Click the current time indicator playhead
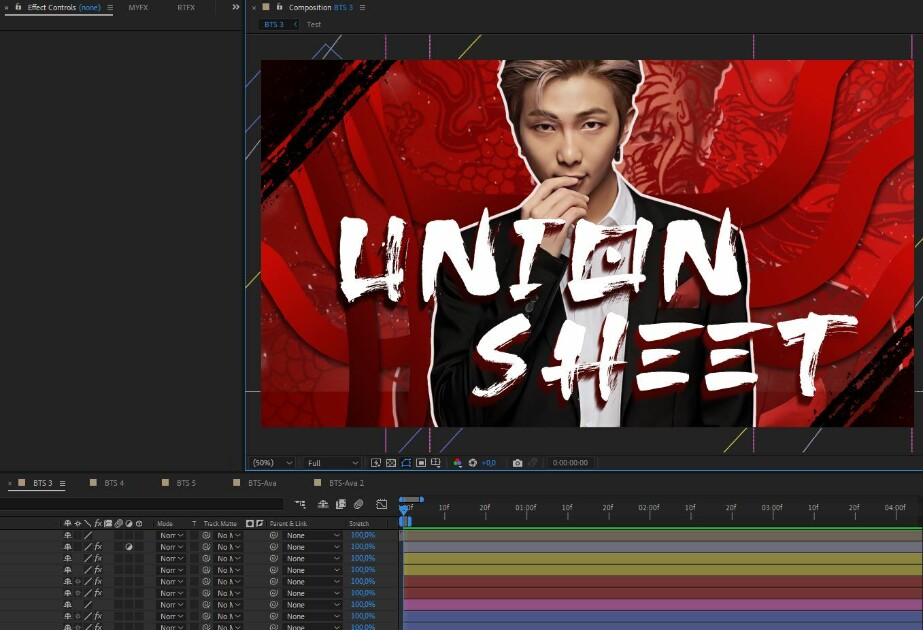923x630 pixels. pos(403,509)
